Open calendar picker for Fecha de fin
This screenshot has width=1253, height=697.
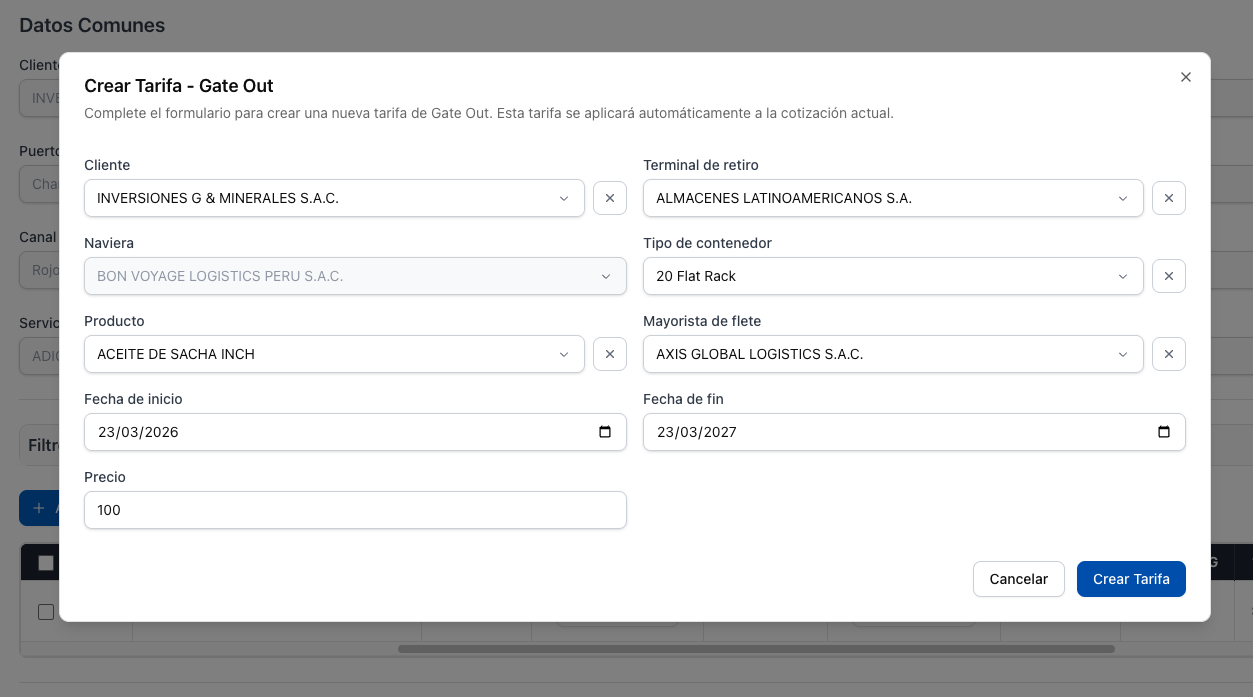click(1164, 432)
